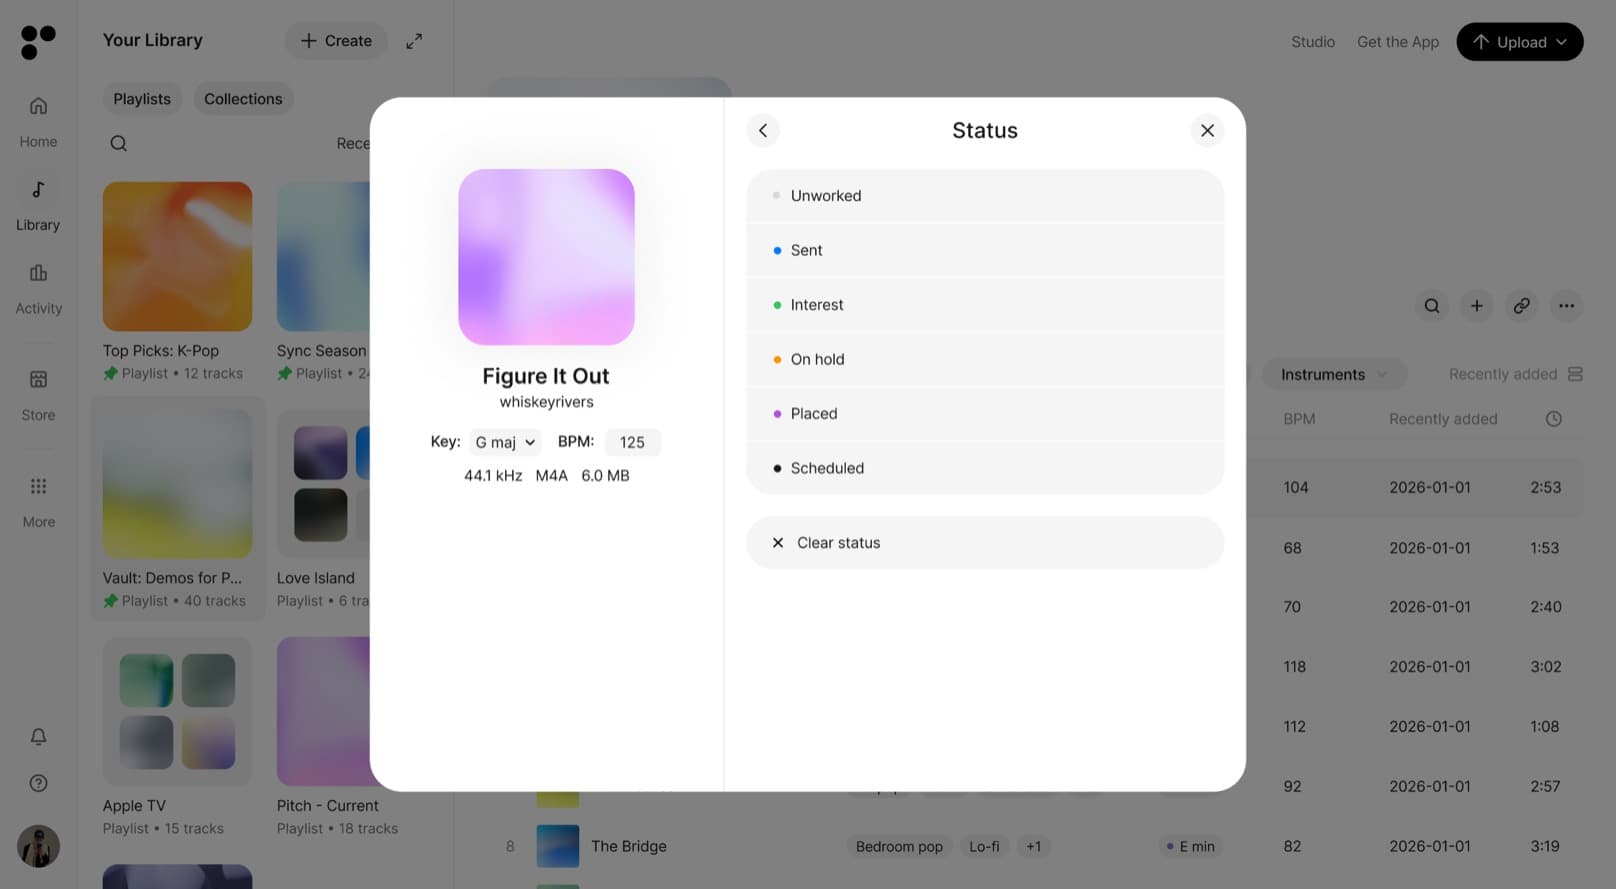This screenshot has width=1616, height=889.
Task: Click the BPM value 104
Action: 1296,487
